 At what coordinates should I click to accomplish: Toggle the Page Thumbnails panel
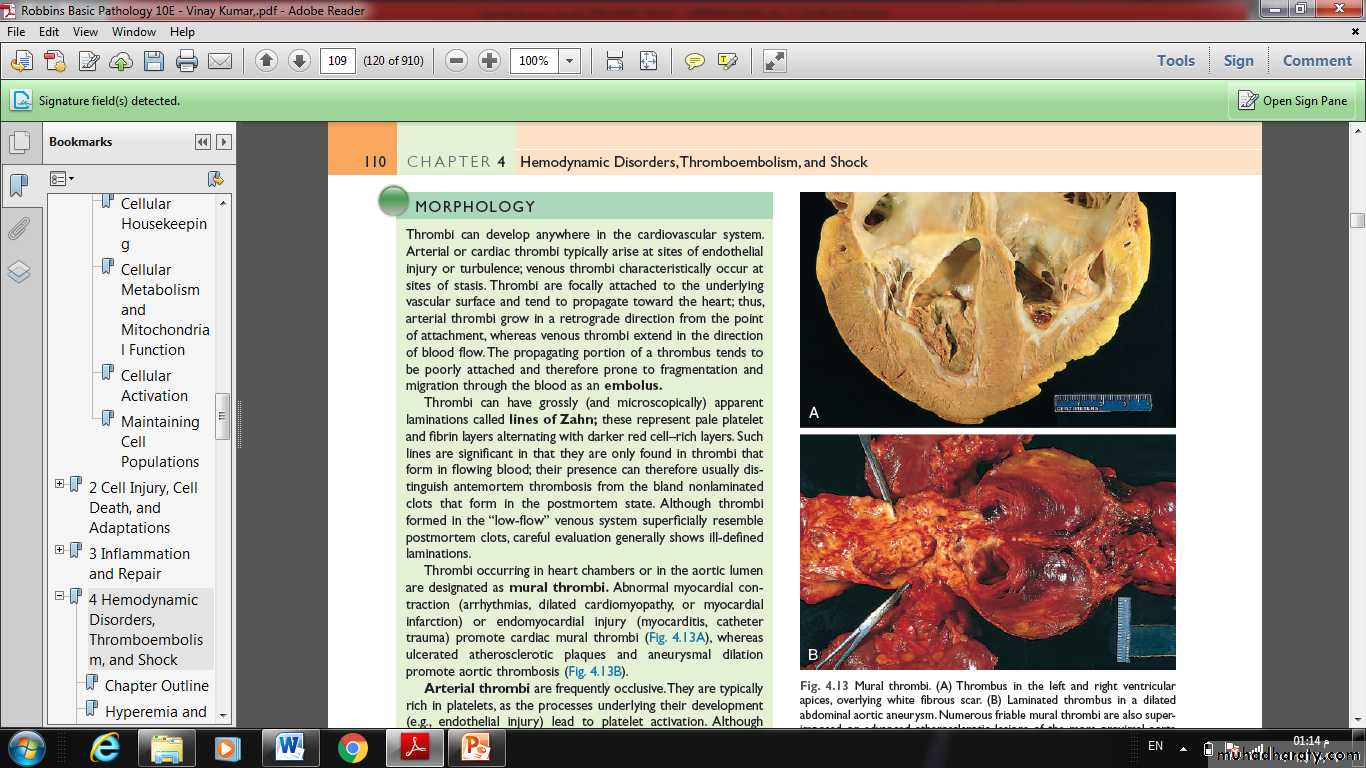pos(19,142)
